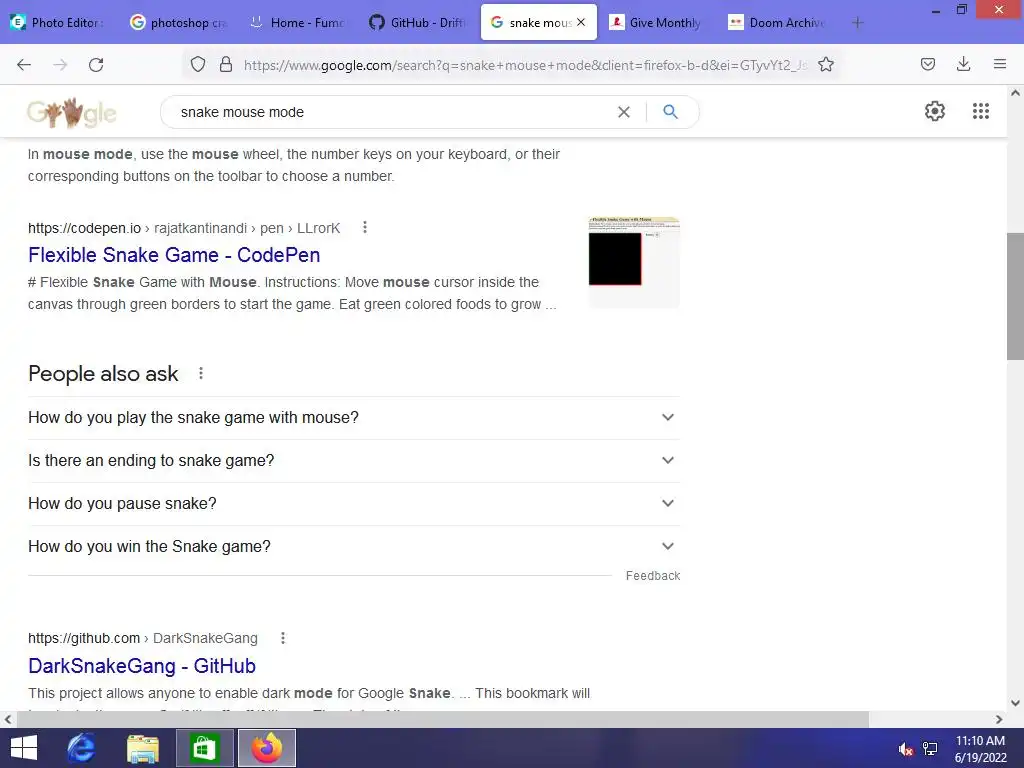The width and height of the screenshot is (1024, 768).
Task: Open the Pocket save icon
Action: 927,64
